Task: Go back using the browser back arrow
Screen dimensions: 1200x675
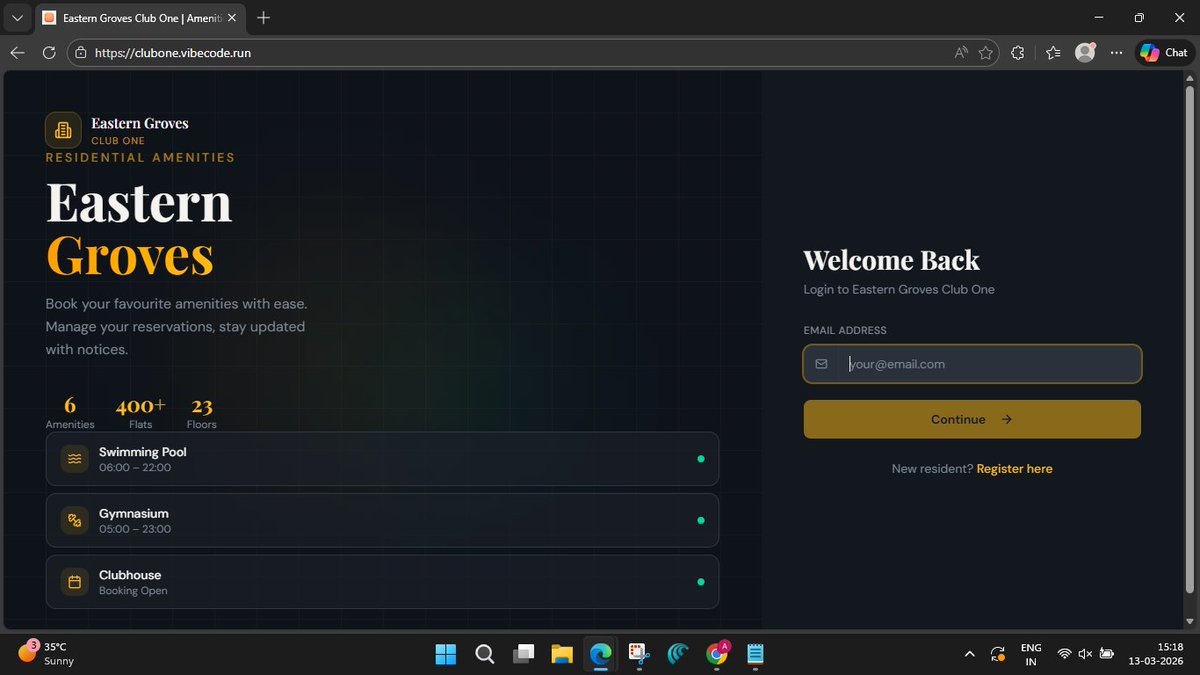Action: coord(17,53)
